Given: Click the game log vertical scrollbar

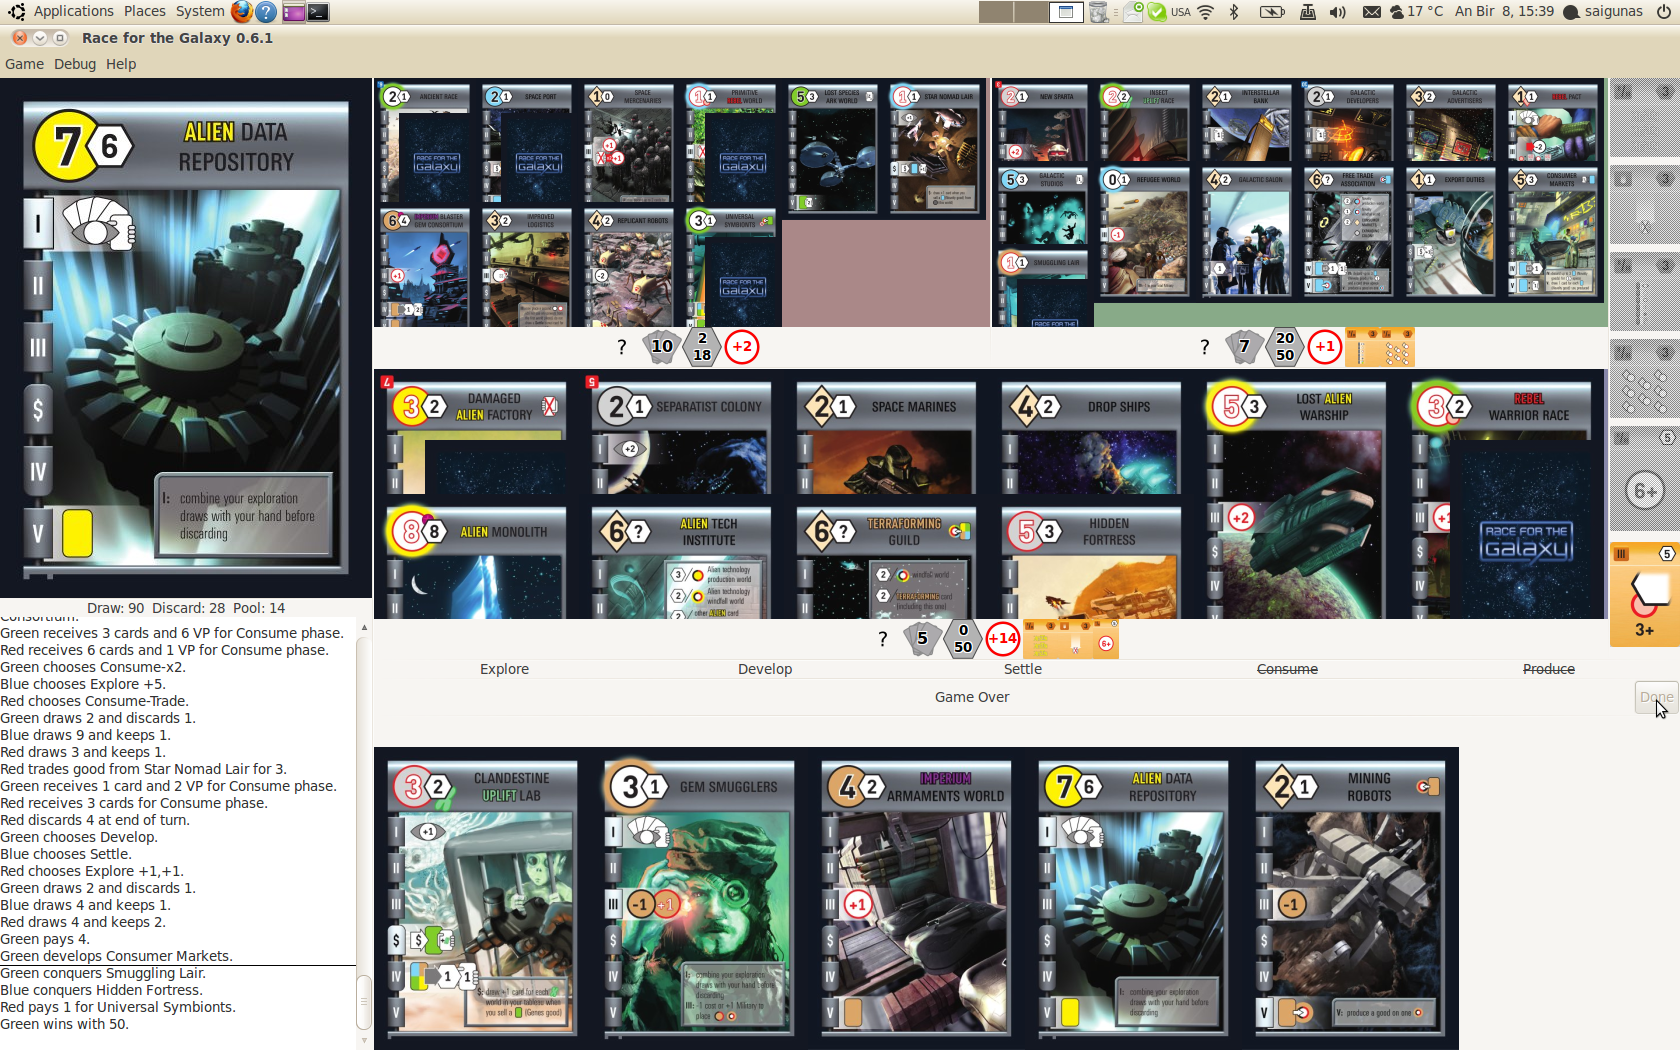Looking at the screenshot, I should [x=364, y=1000].
